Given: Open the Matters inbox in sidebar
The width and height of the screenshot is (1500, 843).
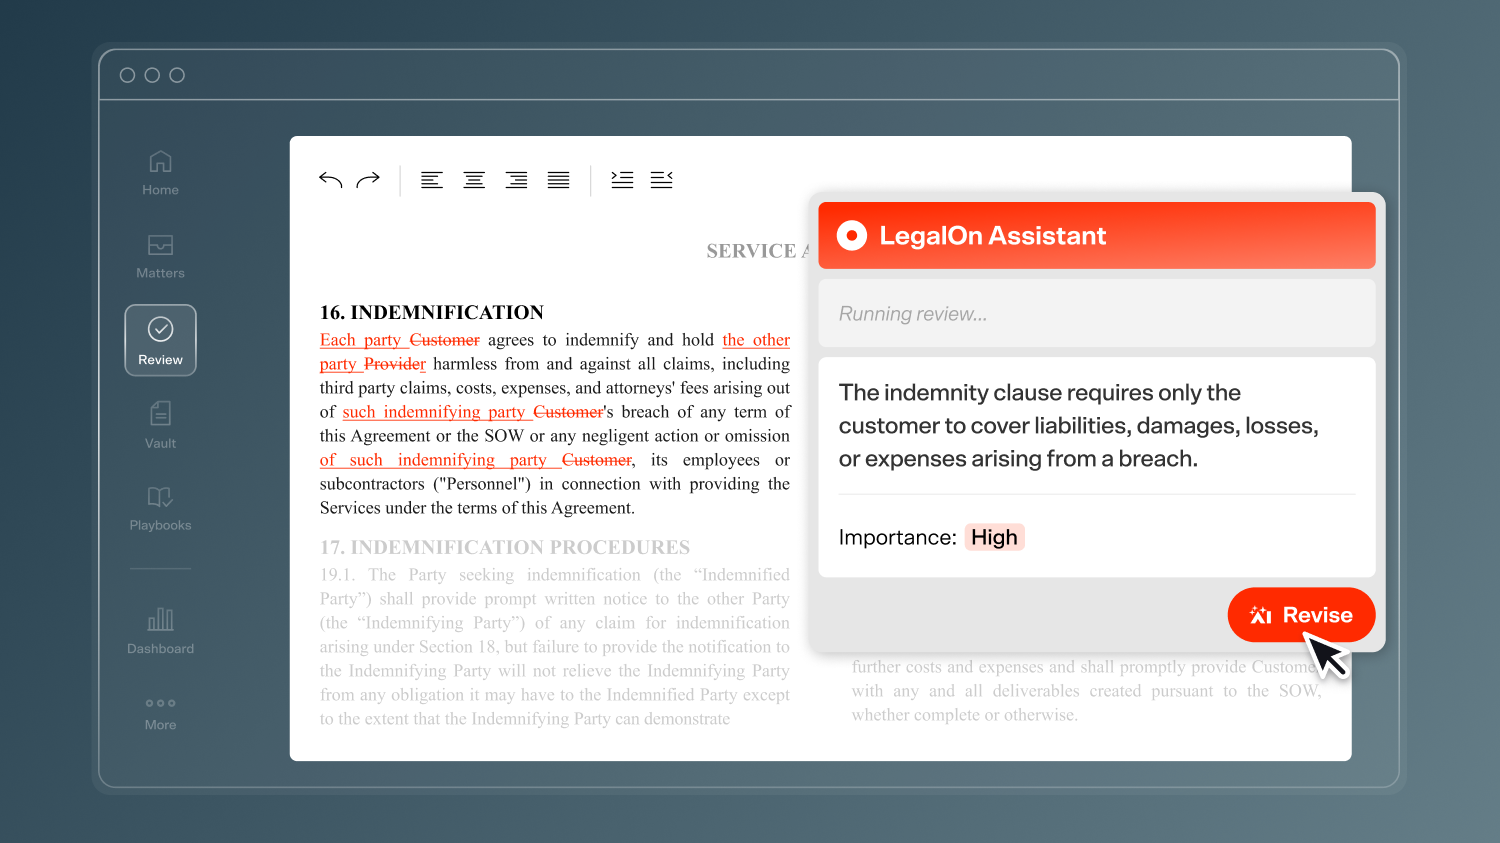Looking at the screenshot, I should 160,256.
